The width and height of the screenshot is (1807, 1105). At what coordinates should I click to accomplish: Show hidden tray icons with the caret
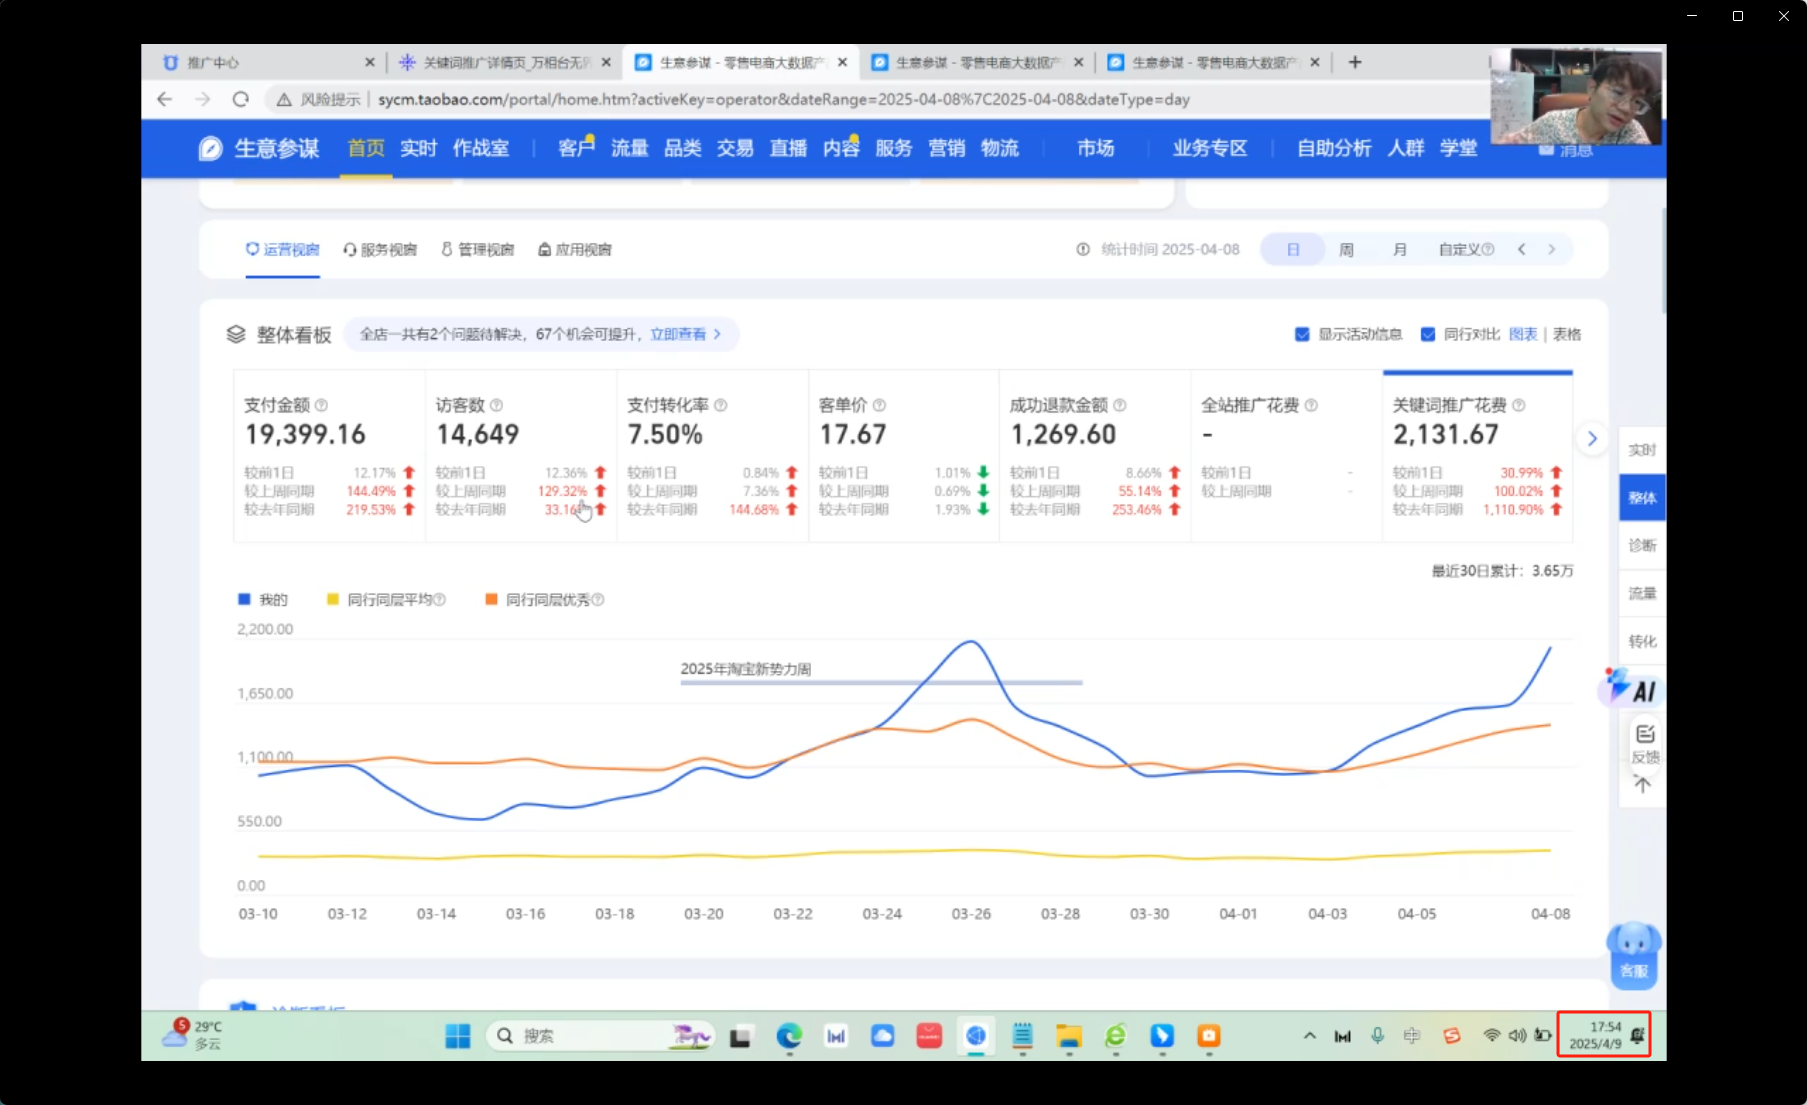pyautogui.click(x=1309, y=1036)
